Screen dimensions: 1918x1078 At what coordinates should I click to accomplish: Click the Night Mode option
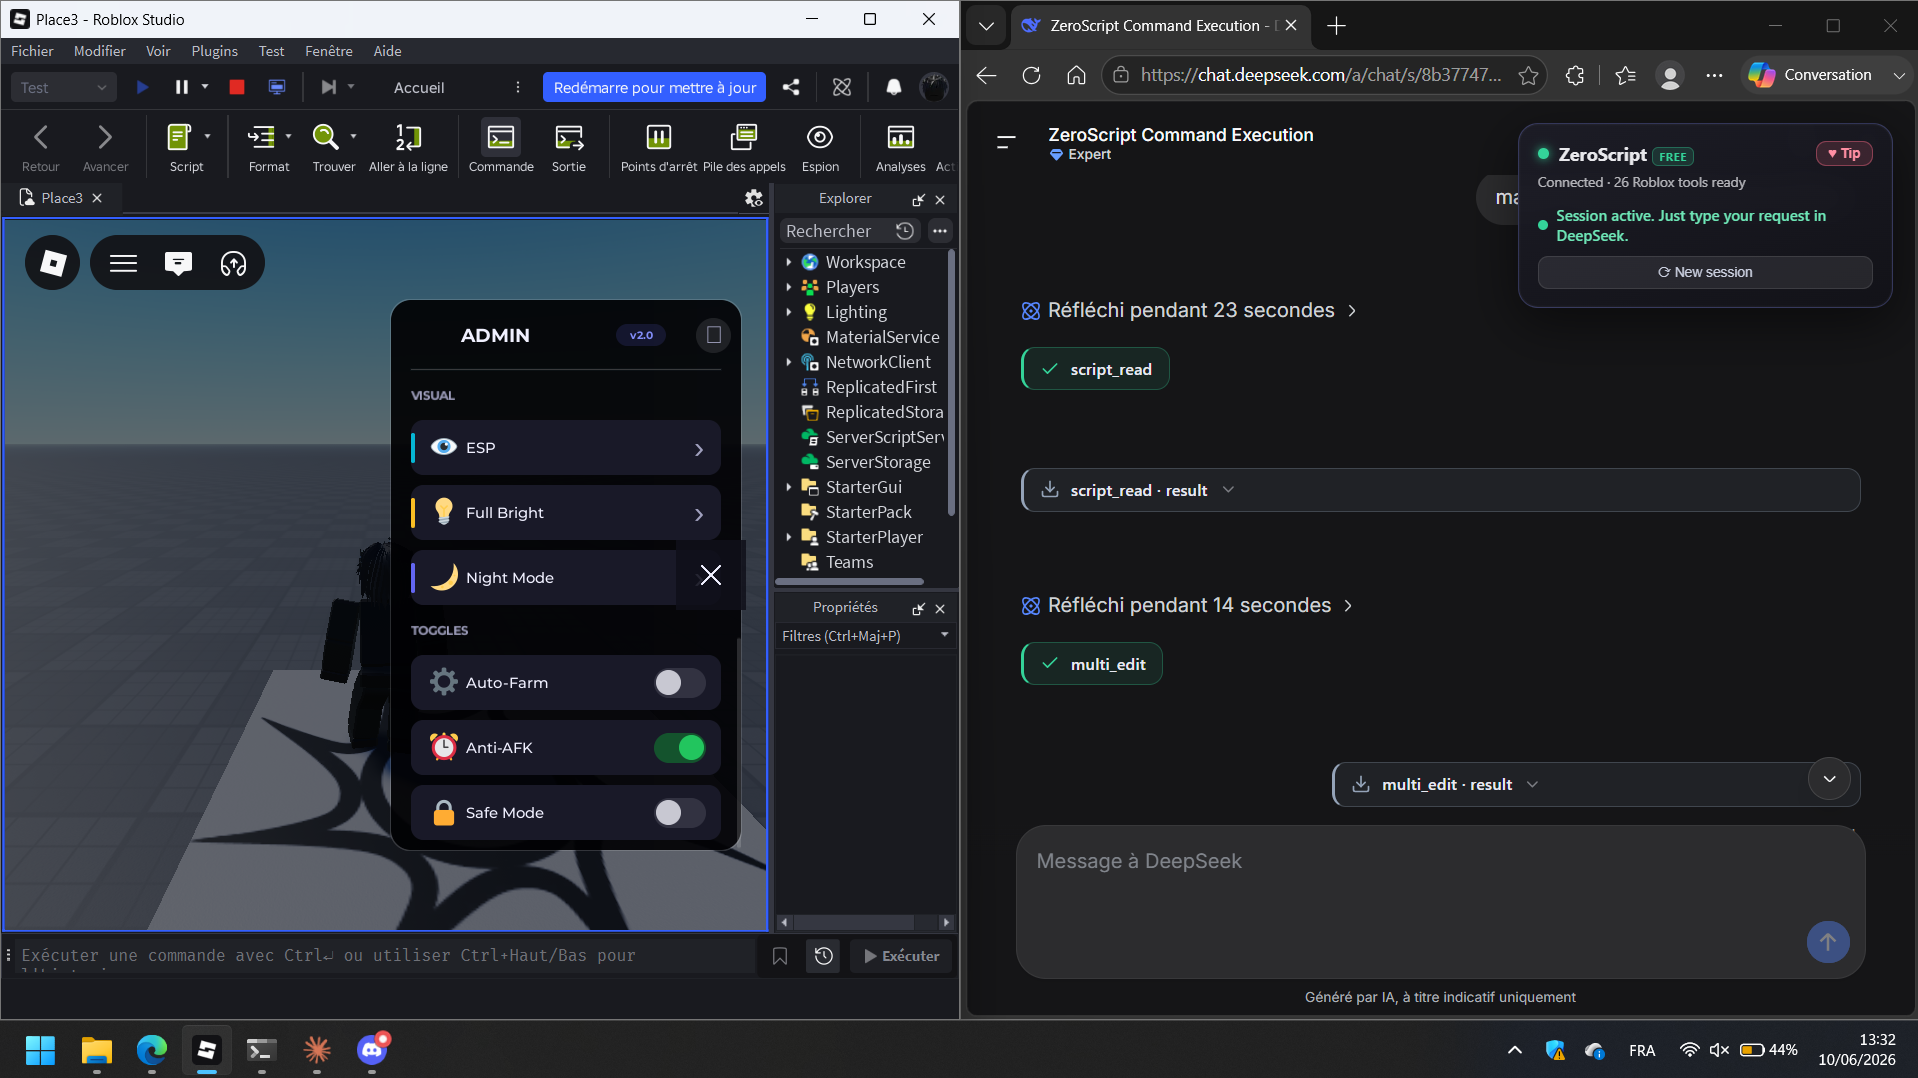pyautogui.click(x=544, y=578)
